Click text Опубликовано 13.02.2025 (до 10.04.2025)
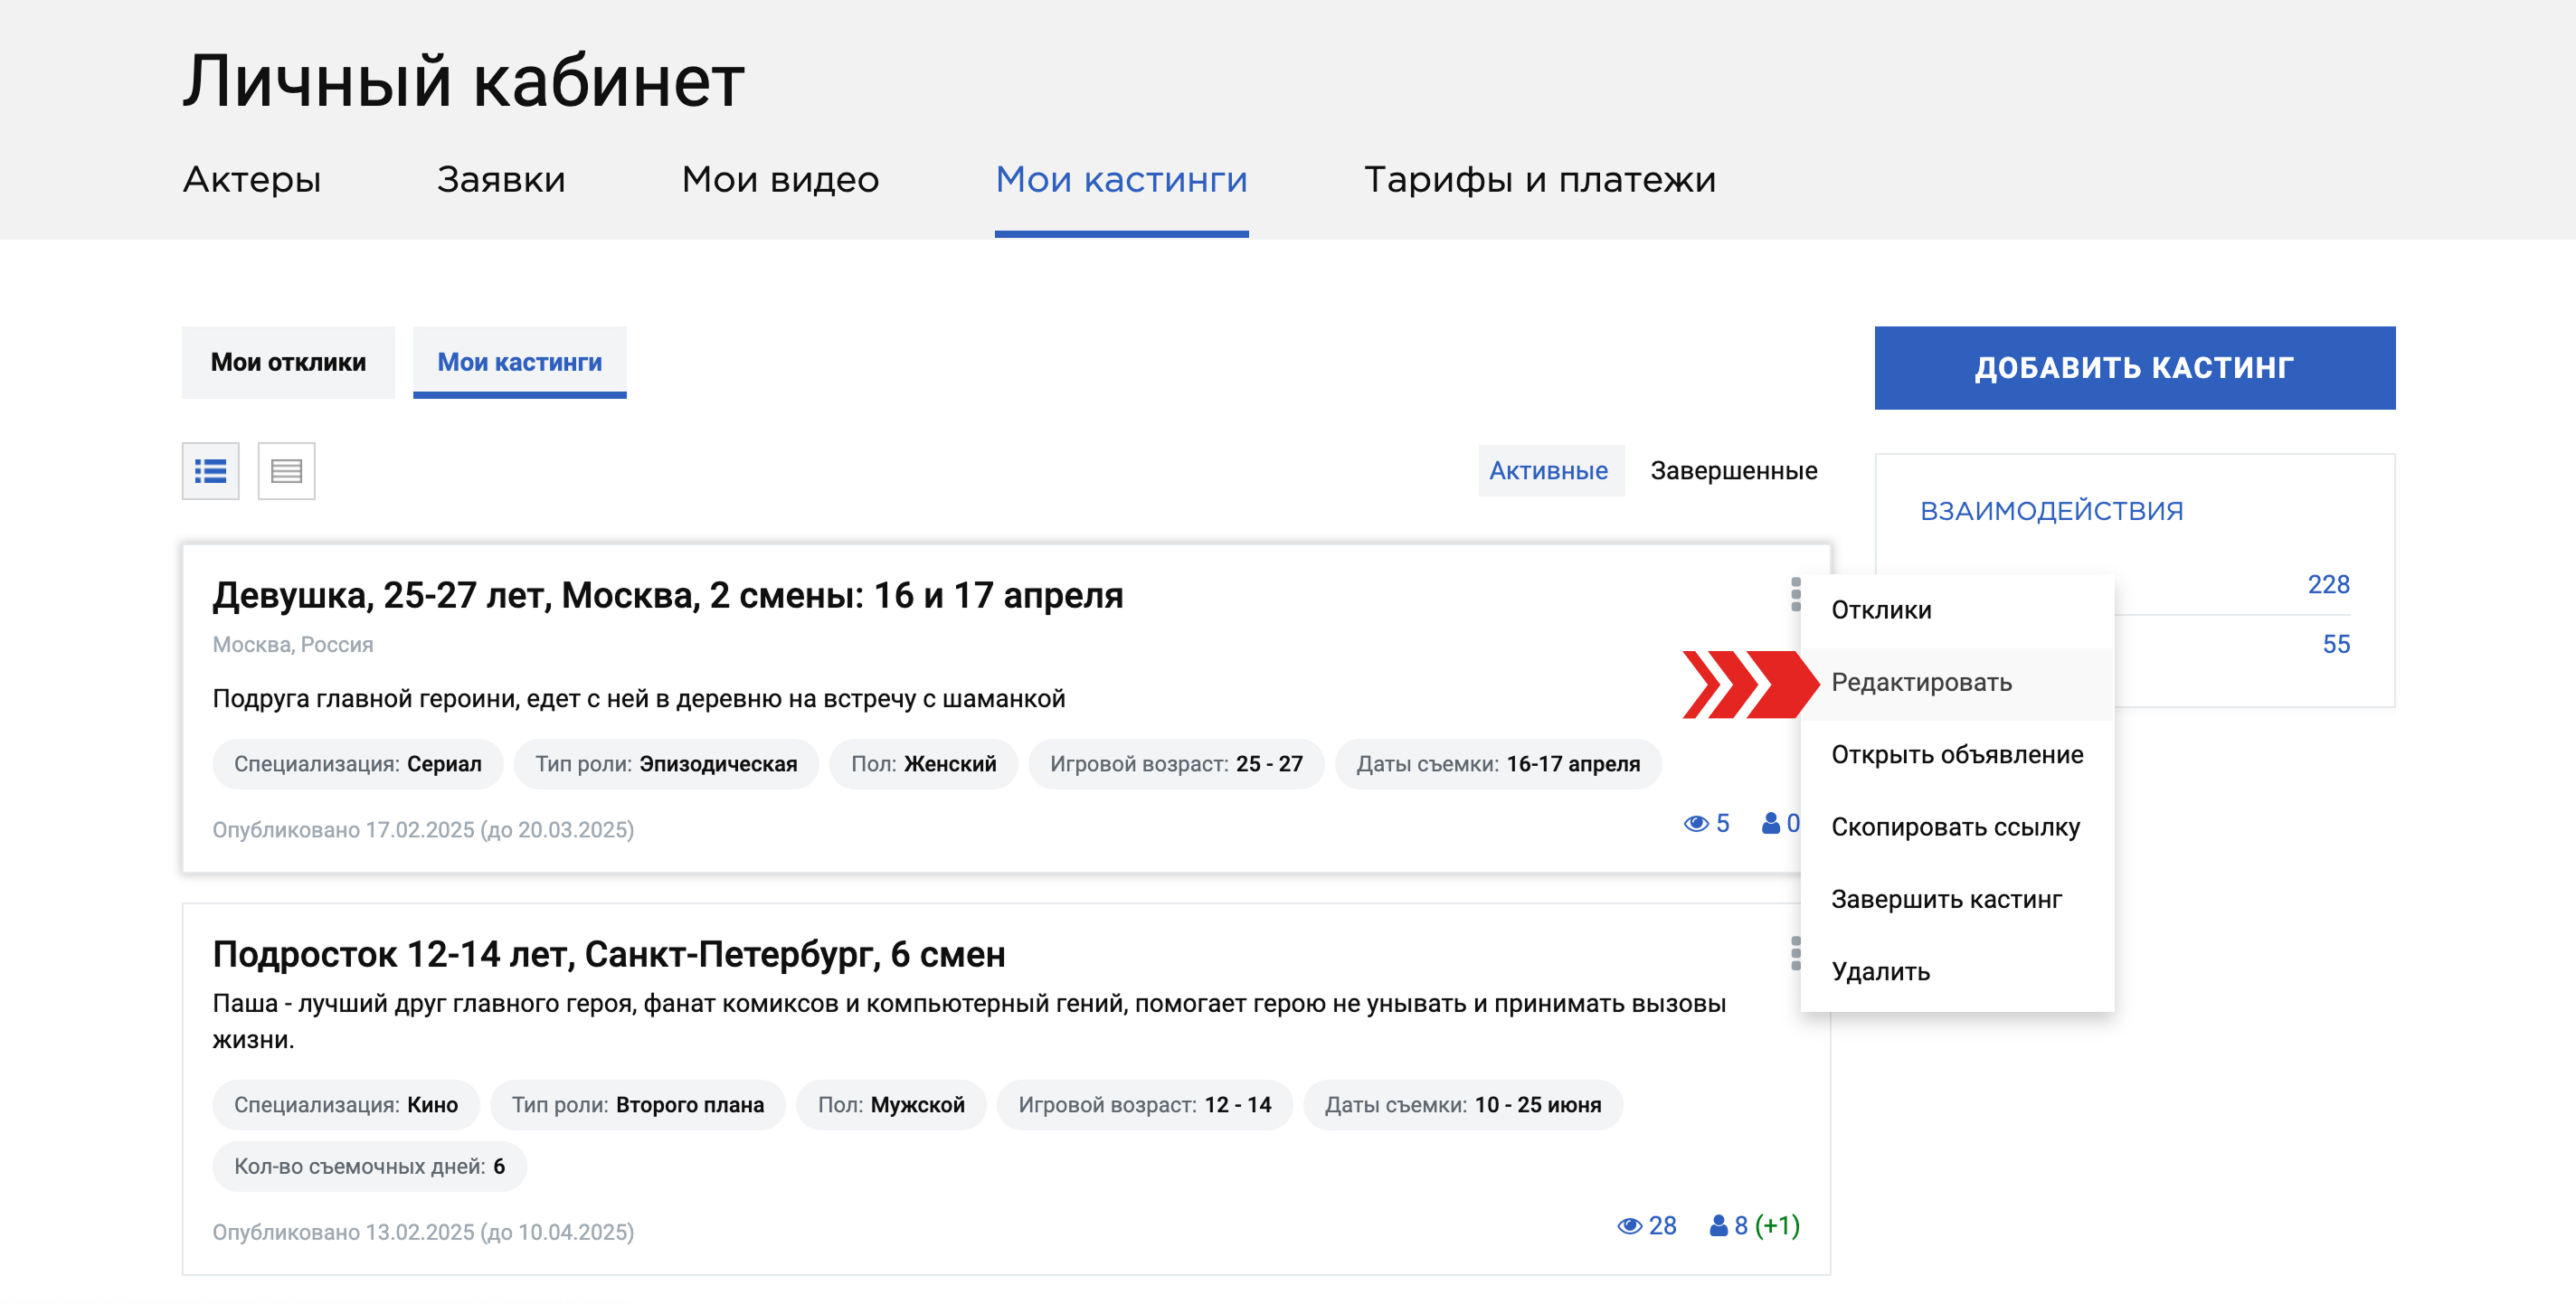Image resolution: width=2576 pixels, height=1304 pixels. click(x=423, y=1232)
